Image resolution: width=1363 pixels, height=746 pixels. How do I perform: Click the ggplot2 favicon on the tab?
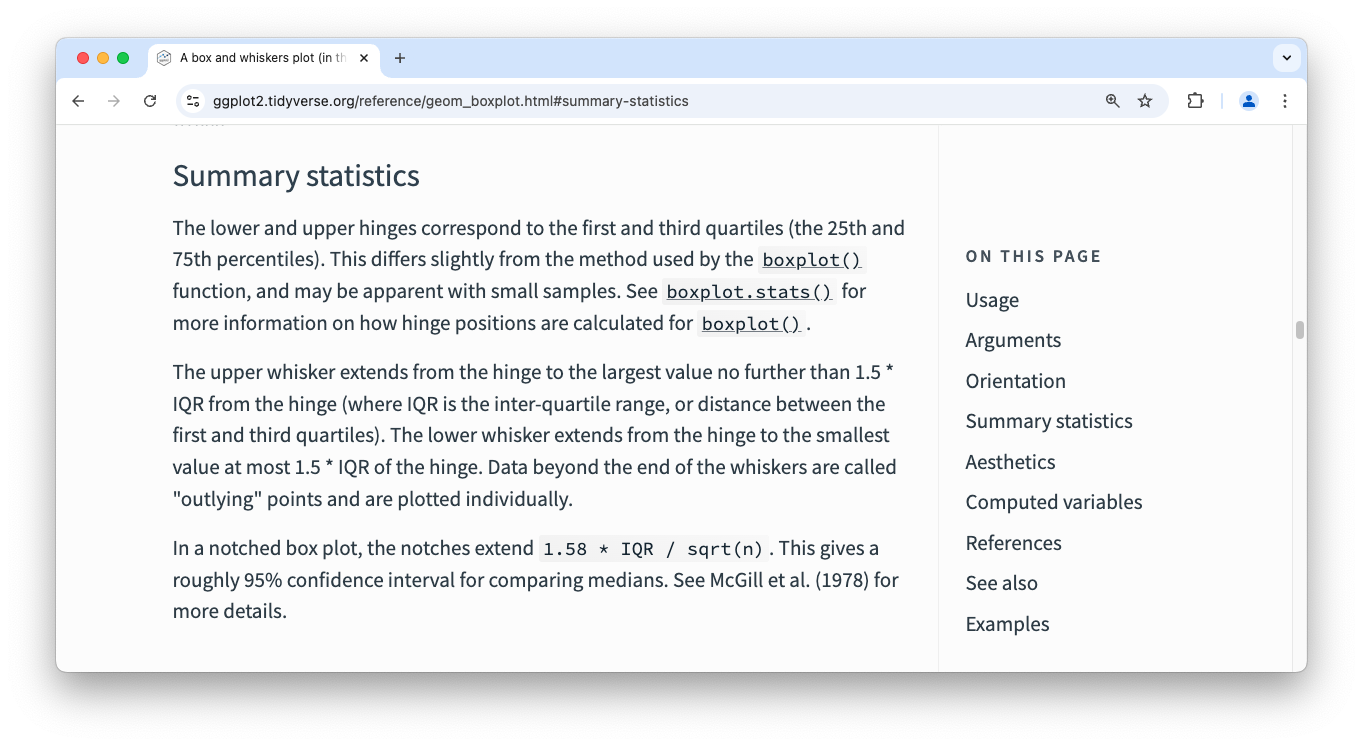click(163, 57)
